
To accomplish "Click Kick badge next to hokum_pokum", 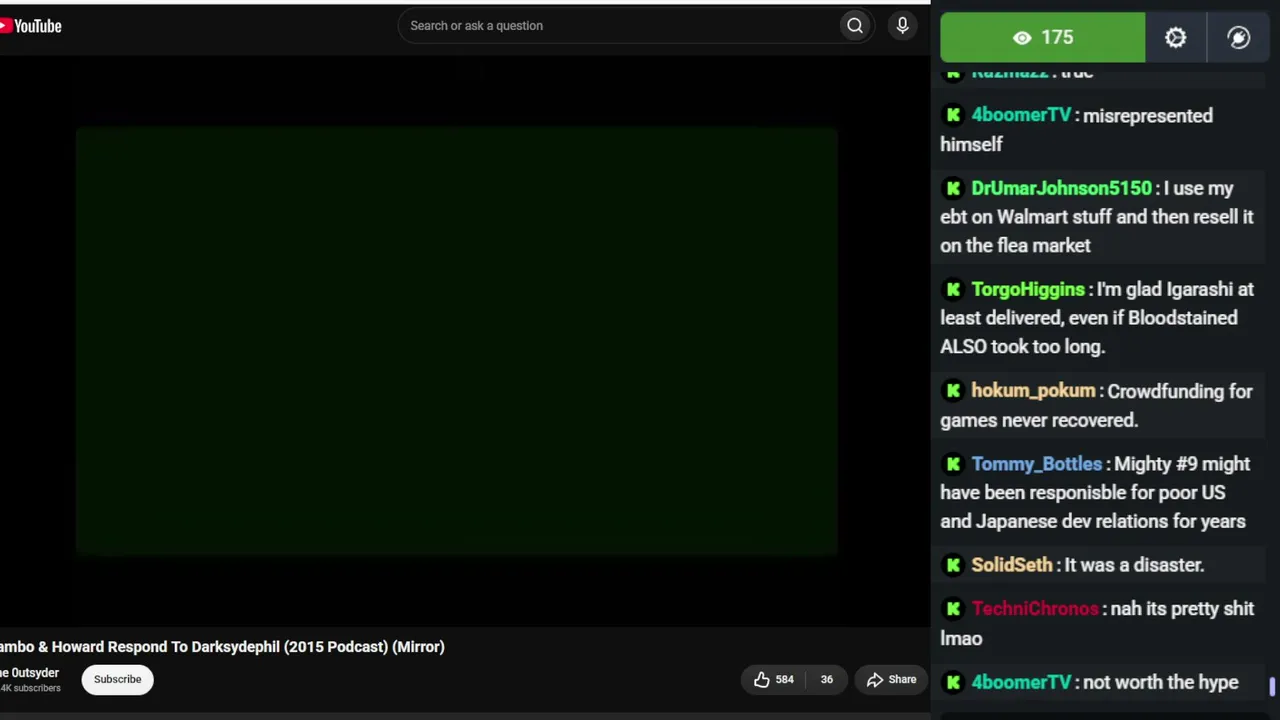I will (x=953, y=391).
